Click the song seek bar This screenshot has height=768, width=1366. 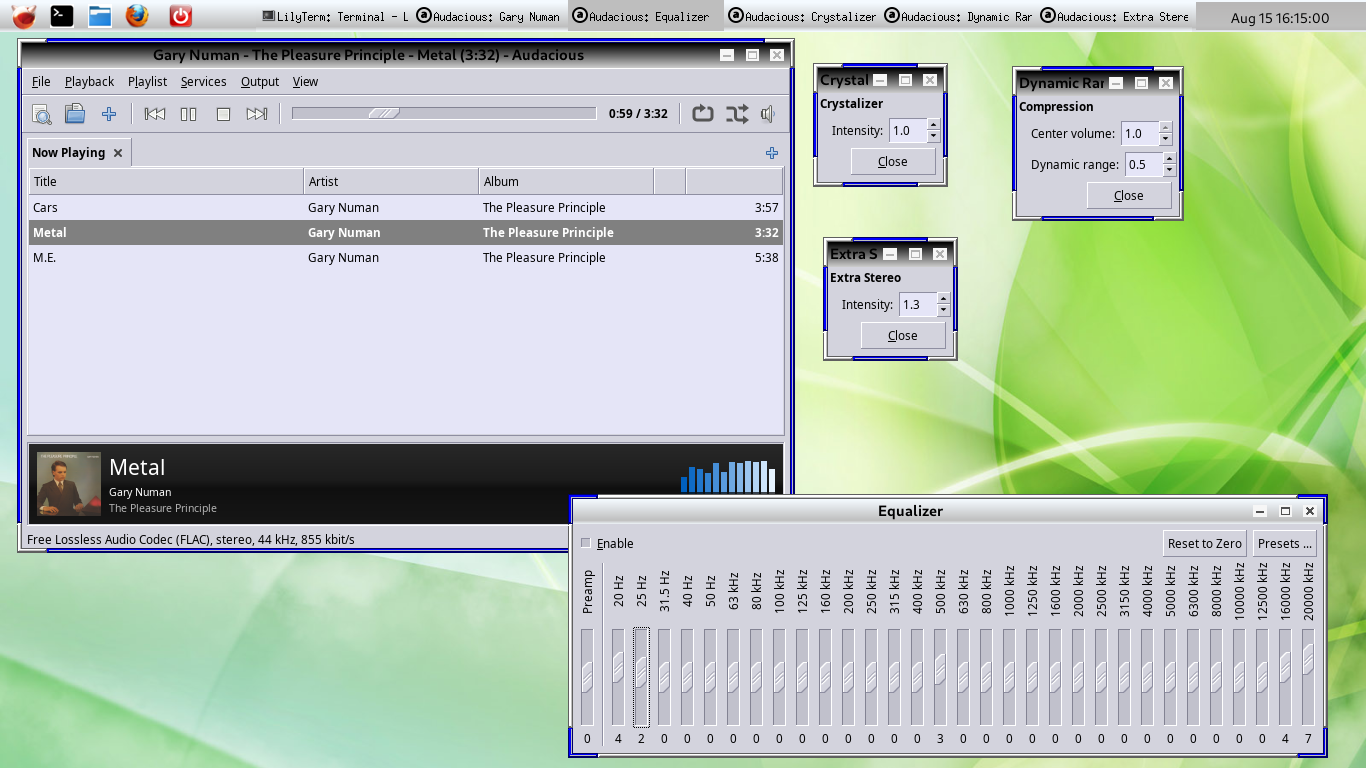pos(444,113)
